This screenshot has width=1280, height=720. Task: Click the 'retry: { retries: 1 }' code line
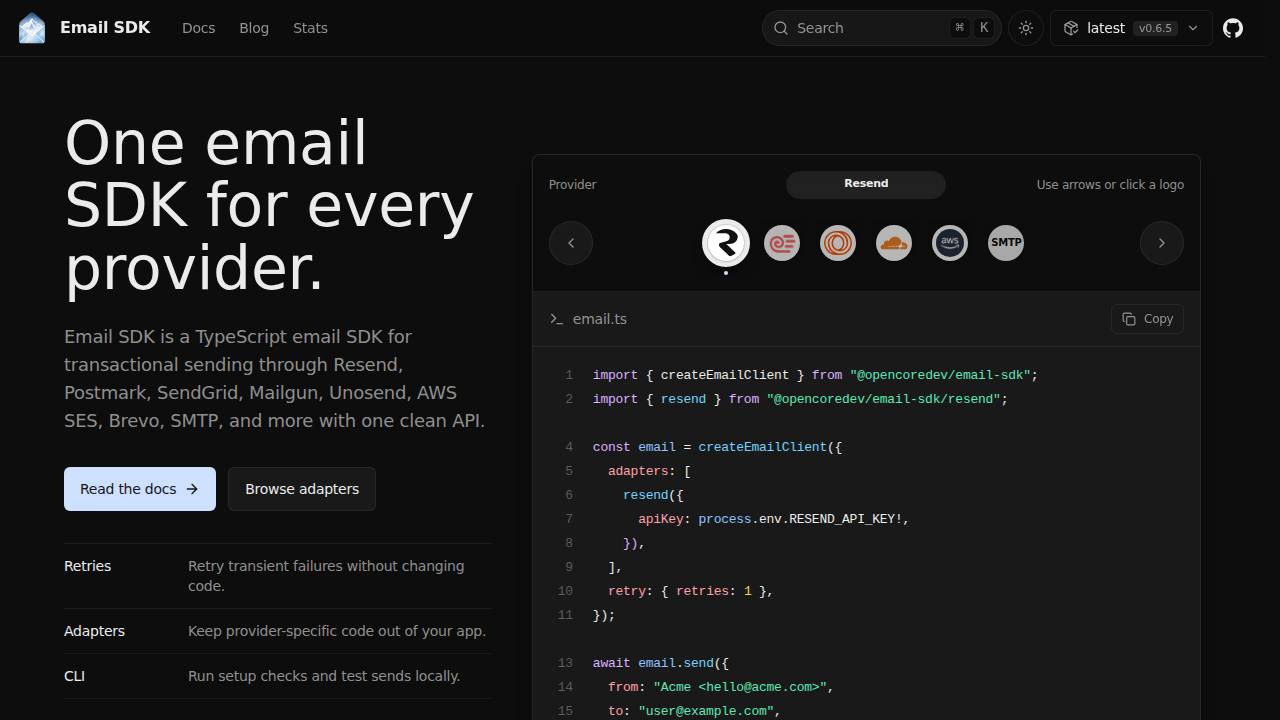pyautogui.click(x=691, y=591)
